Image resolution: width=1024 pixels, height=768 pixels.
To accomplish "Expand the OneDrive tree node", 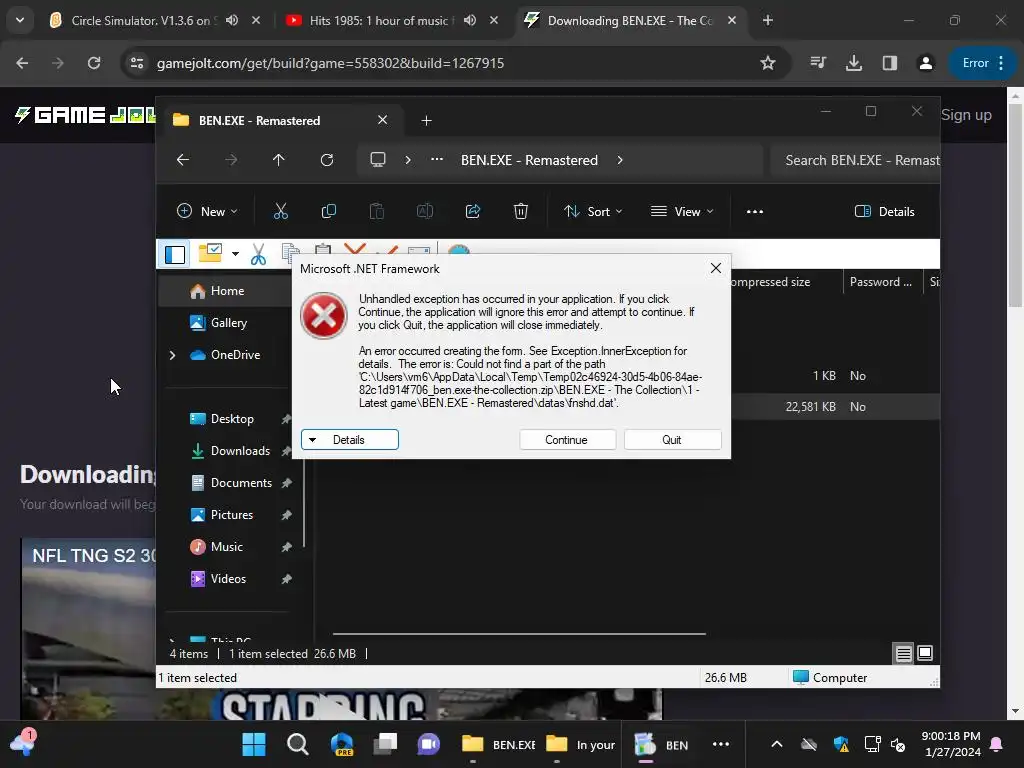I will [x=172, y=355].
